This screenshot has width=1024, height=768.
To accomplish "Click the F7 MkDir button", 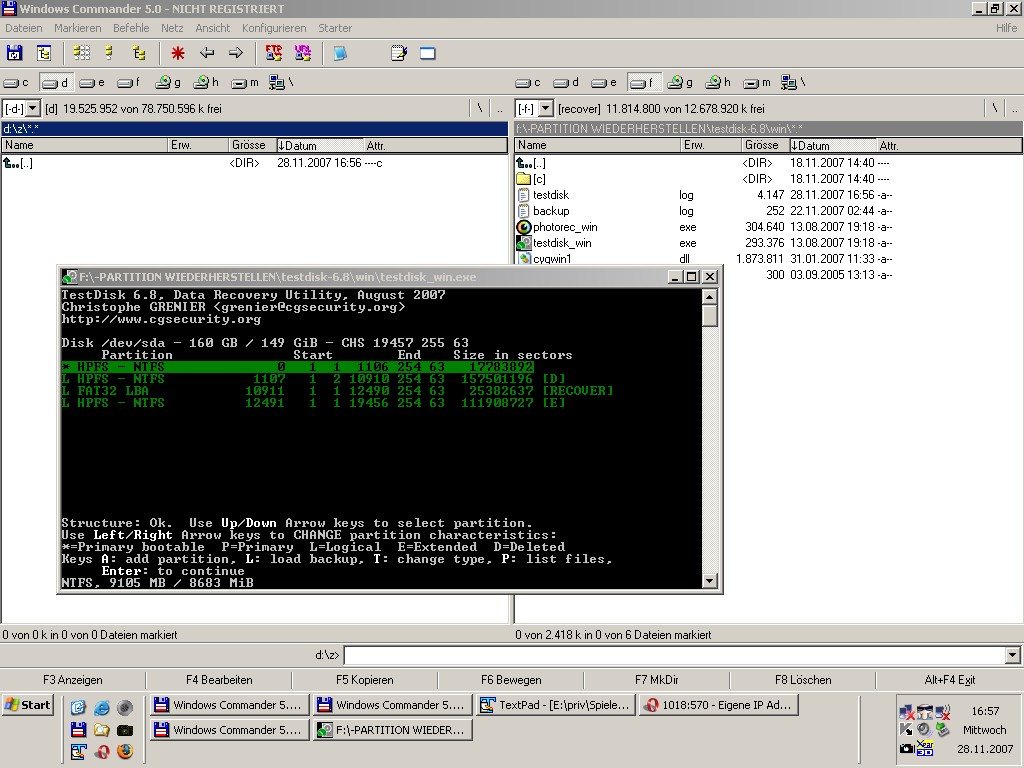I will [656, 680].
